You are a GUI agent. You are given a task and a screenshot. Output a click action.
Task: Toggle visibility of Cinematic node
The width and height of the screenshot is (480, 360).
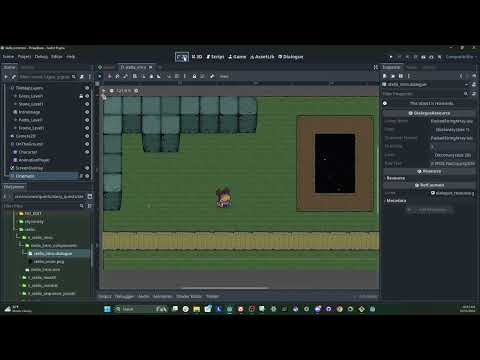(x=87, y=176)
